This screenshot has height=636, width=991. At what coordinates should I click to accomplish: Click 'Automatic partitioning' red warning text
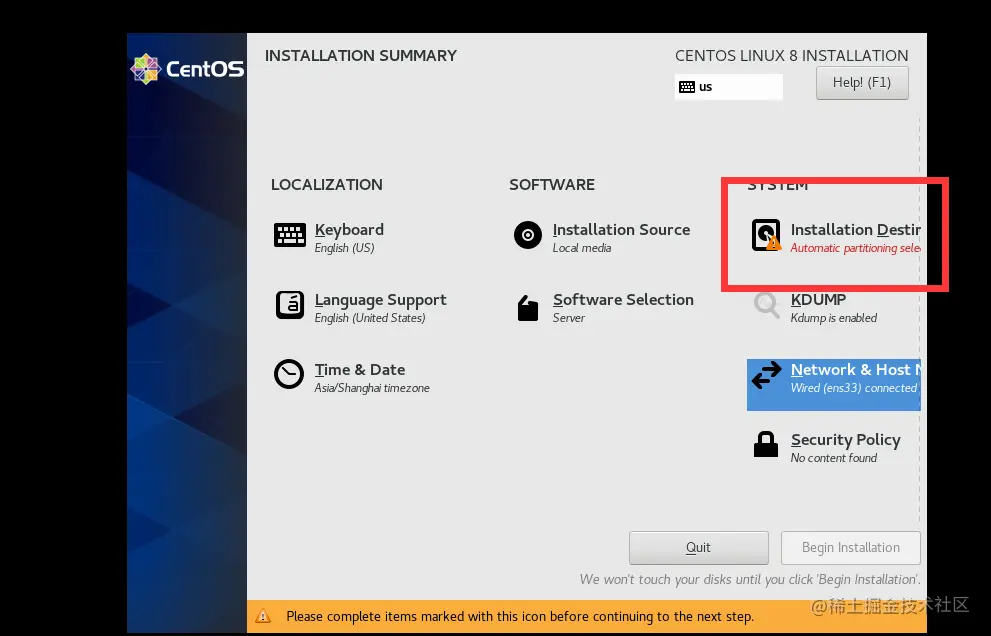click(855, 248)
